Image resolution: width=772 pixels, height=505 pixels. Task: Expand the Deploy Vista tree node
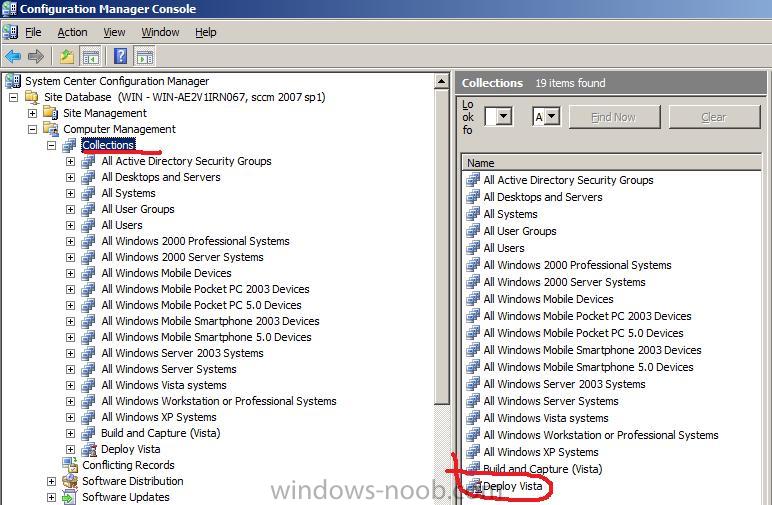(x=70, y=449)
